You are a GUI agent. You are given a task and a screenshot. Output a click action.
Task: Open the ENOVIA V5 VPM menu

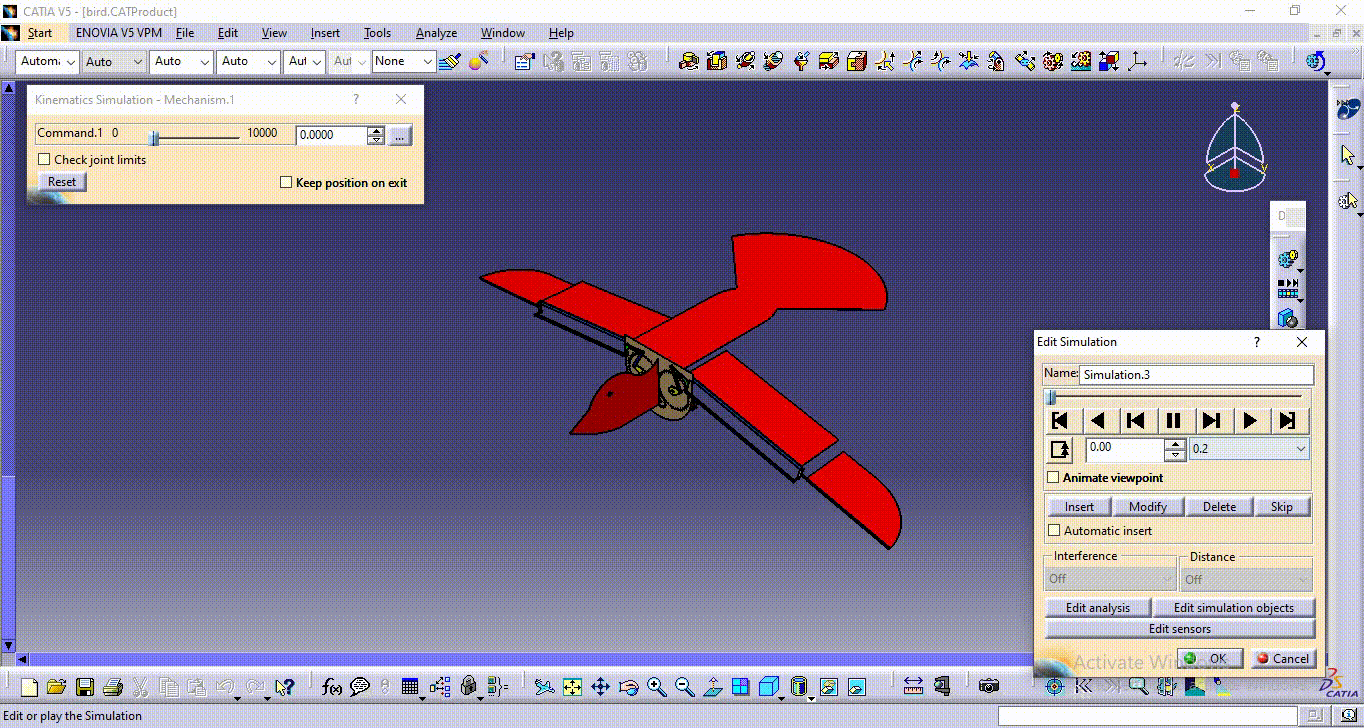pos(119,33)
